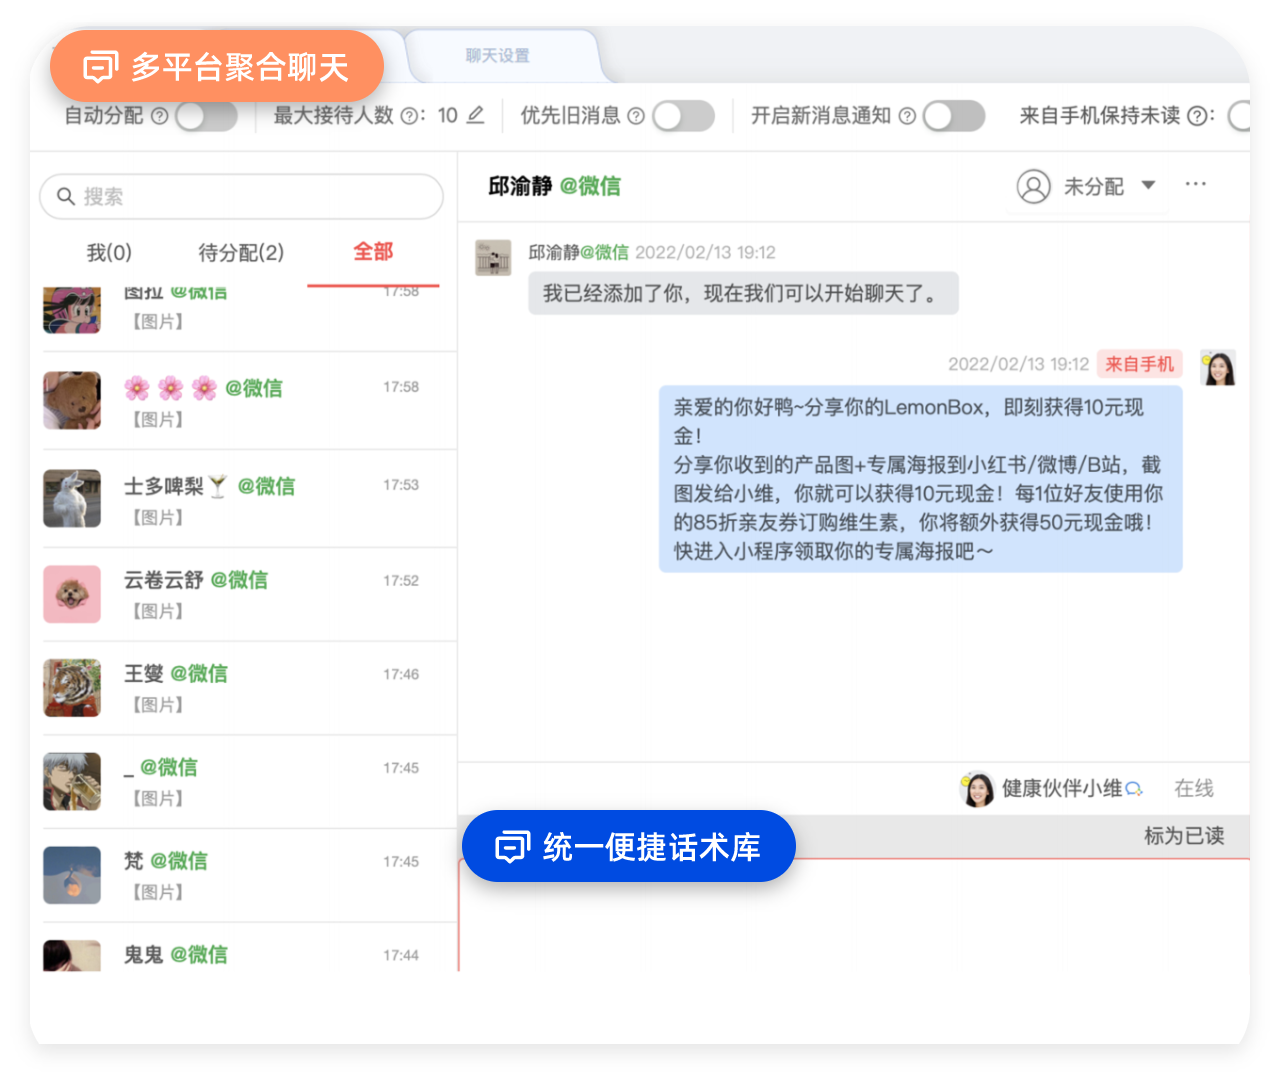Open the conversation with 云卷云舒
Image resolution: width=1280 pixels, height=1082 pixels.
(x=240, y=594)
